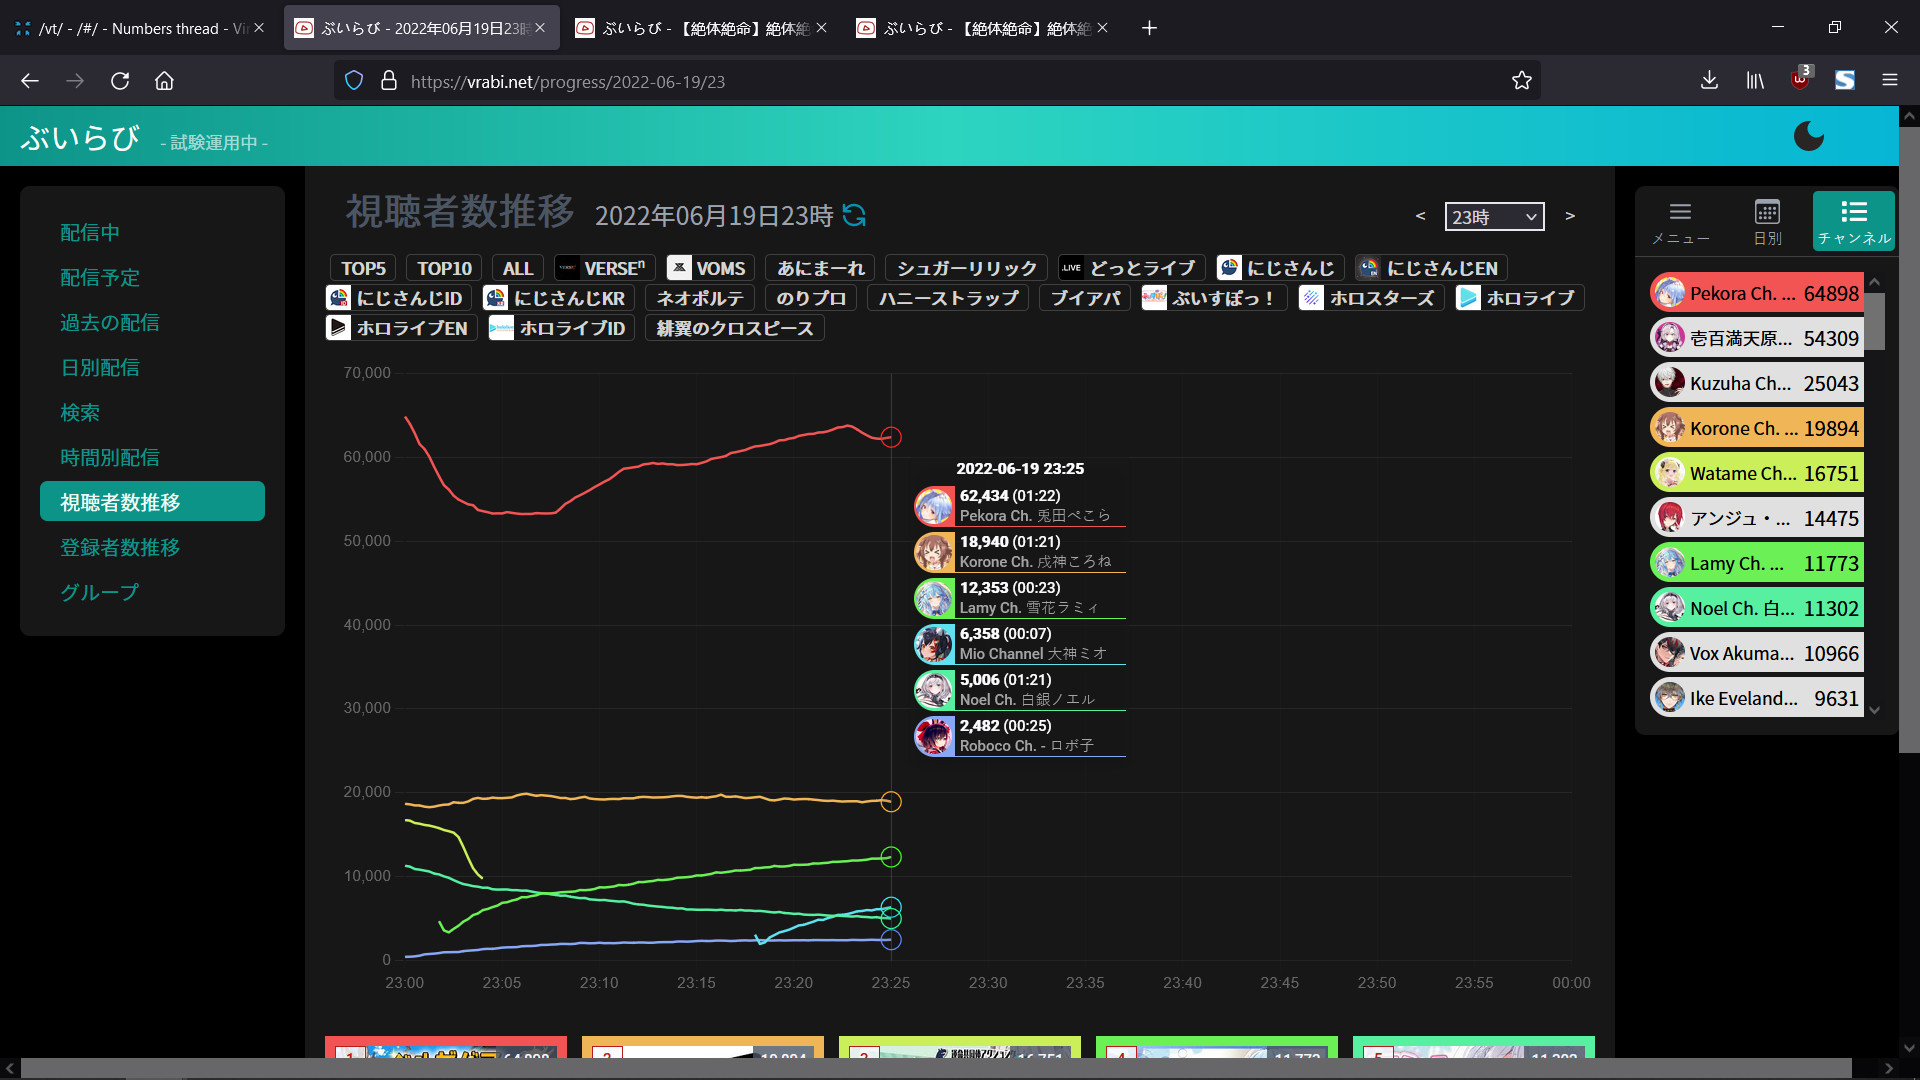This screenshot has width=1920, height=1080.
Task: Click the browser home icon
Action: click(164, 81)
